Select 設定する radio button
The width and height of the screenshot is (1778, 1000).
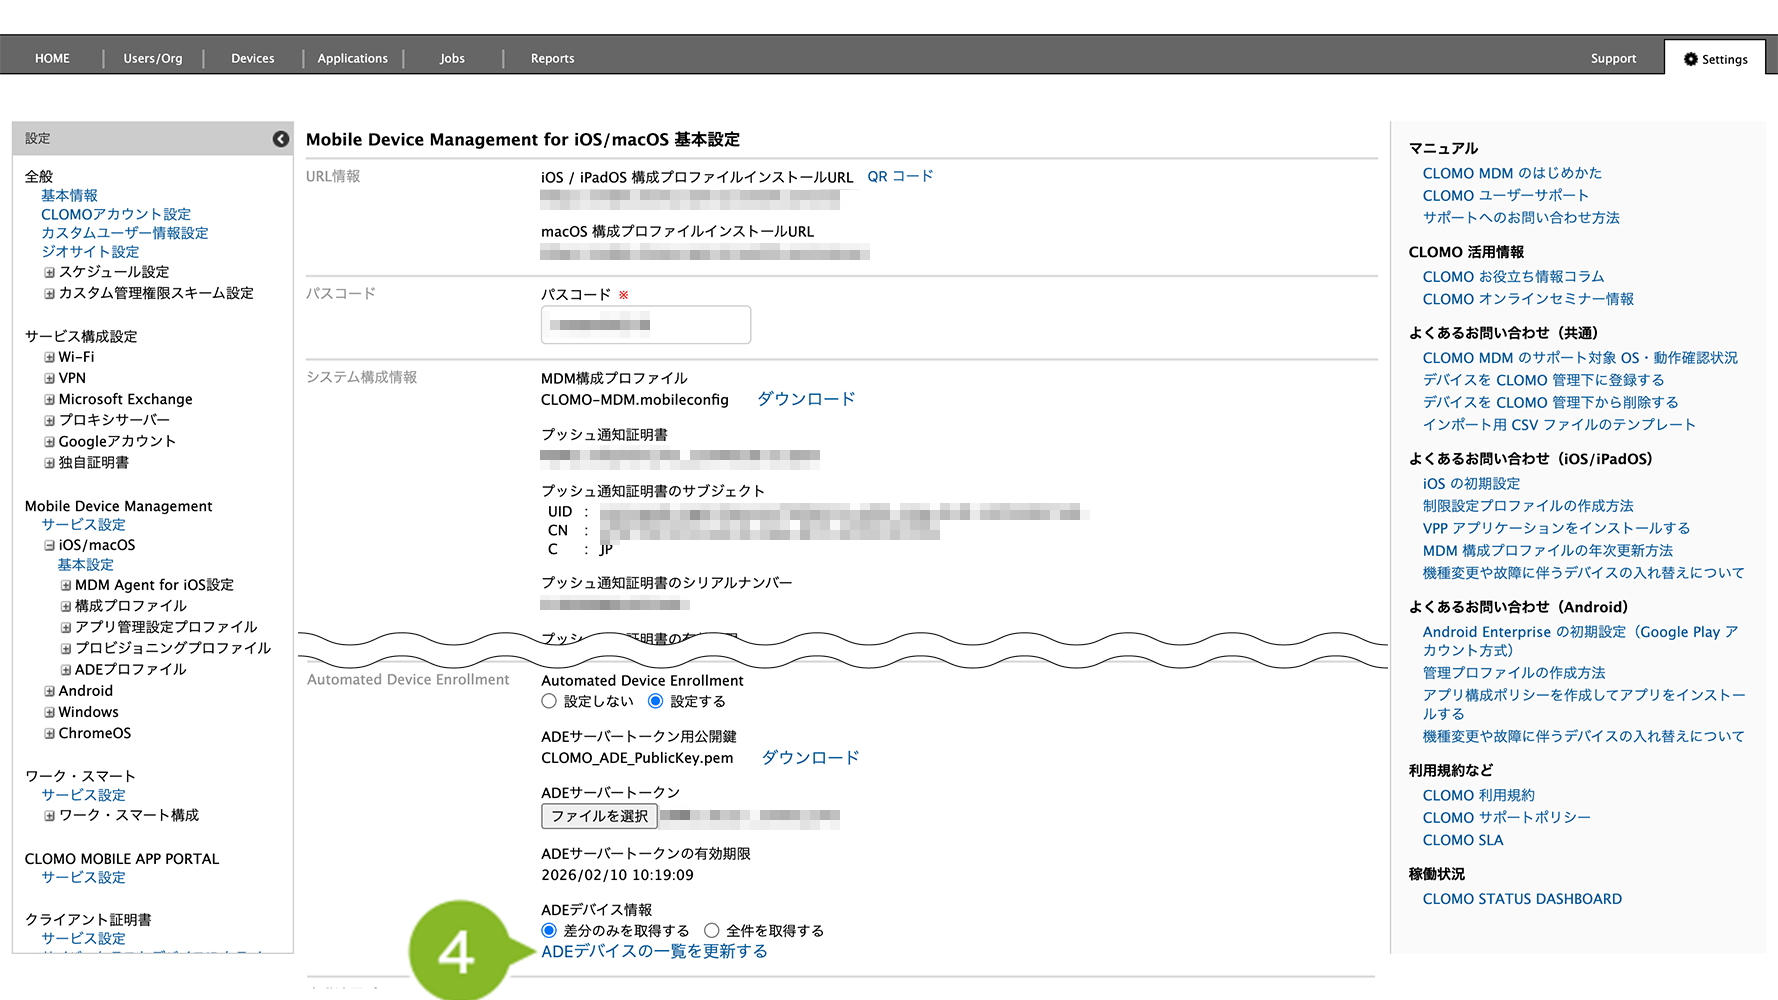tap(656, 701)
